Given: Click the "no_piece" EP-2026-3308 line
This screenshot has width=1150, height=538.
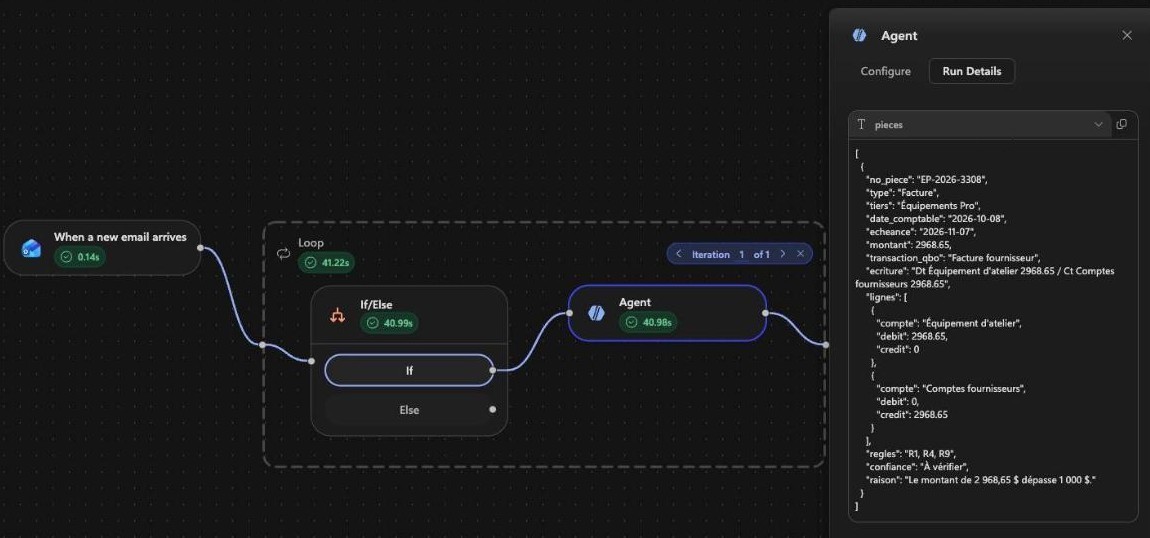Looking at the screenshot, I should (x=928, y=179).
